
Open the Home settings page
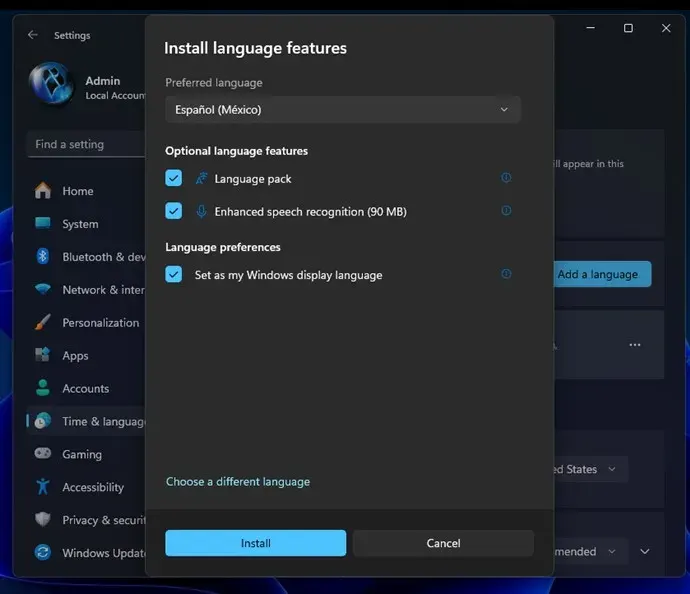pyautogui.click(x=77, y=191)
